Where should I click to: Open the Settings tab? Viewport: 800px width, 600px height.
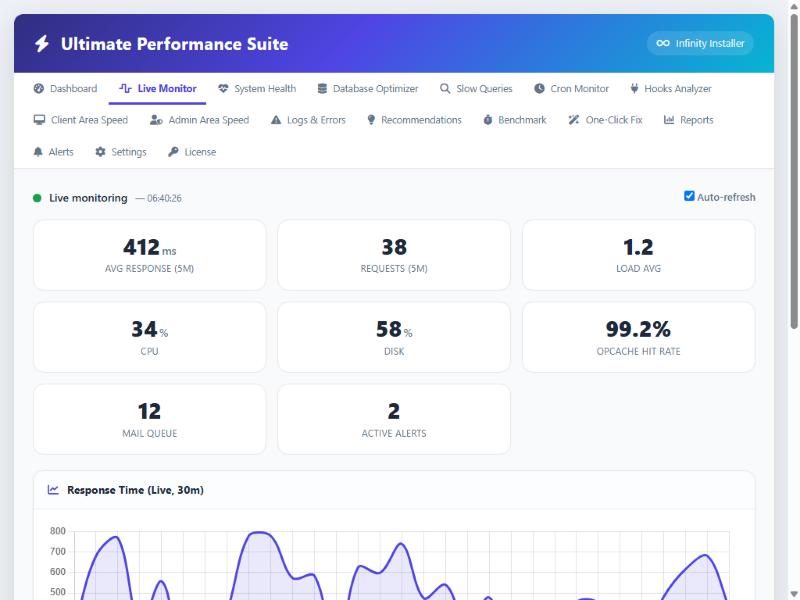[x=121, y=152]
